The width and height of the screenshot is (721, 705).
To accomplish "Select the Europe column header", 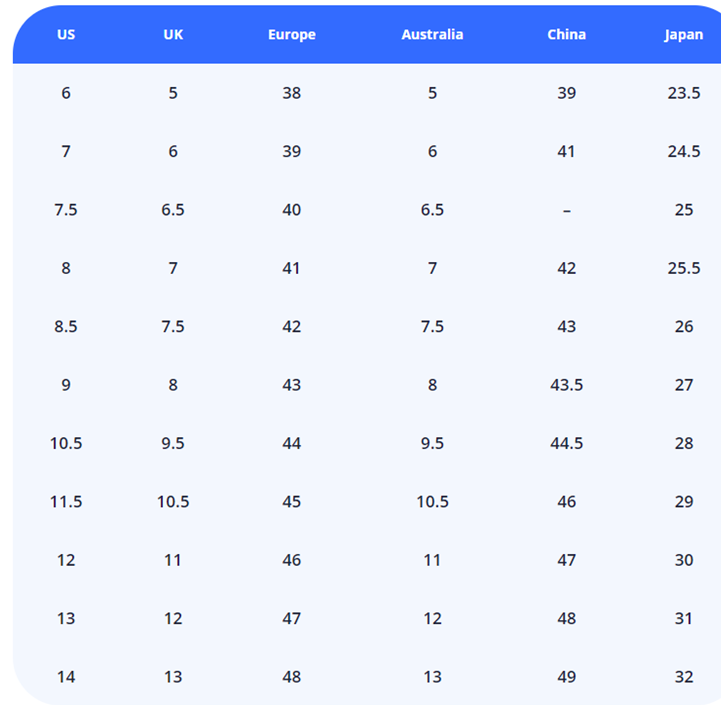I will pyautogui.click(x=291, y=34).
